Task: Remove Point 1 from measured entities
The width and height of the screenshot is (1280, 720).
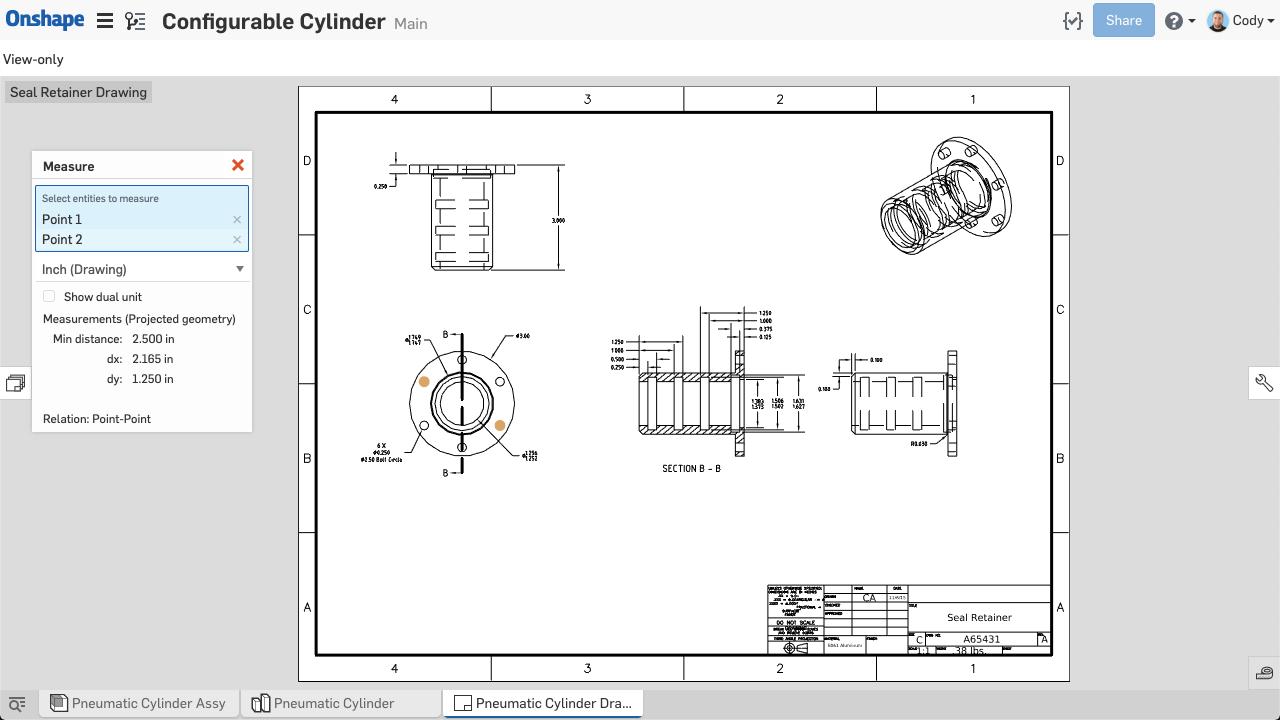Action: point(237,219)
